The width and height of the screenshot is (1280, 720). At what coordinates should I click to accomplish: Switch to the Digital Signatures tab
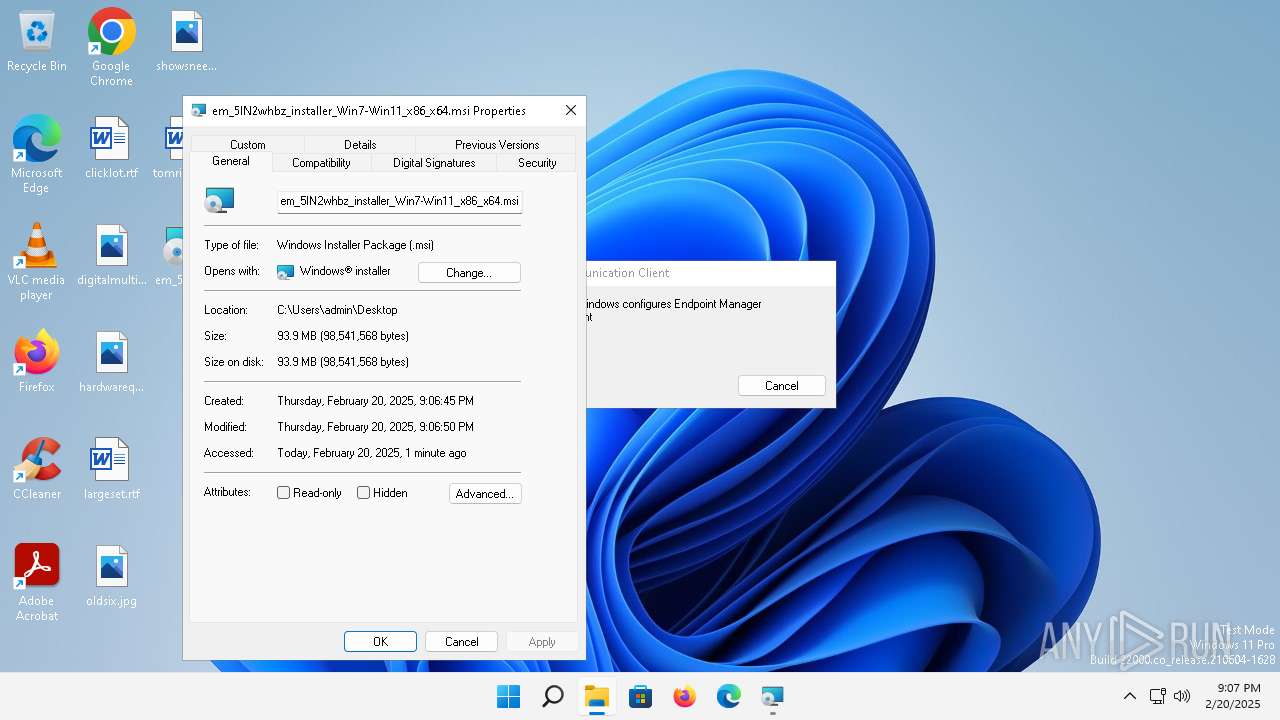(434, 162)
